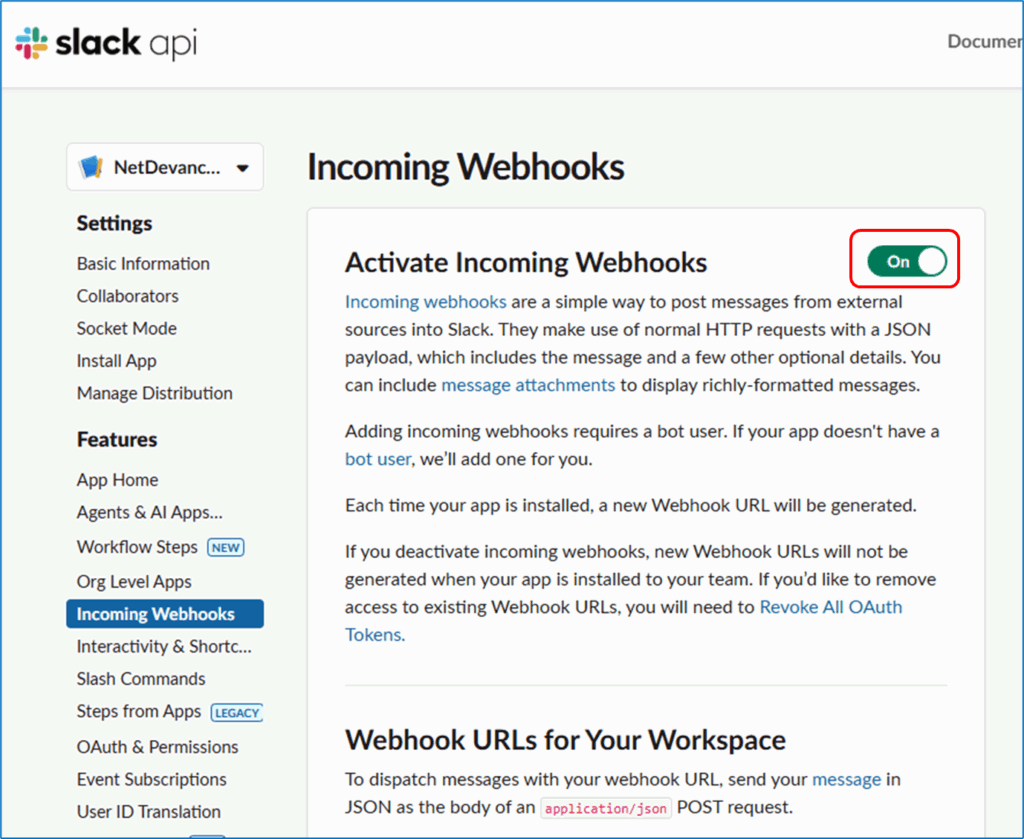The image size is (1024, 839).
Task: Turn off the Activate Incoming Webhooks toggle
Action: click(905, 262)
